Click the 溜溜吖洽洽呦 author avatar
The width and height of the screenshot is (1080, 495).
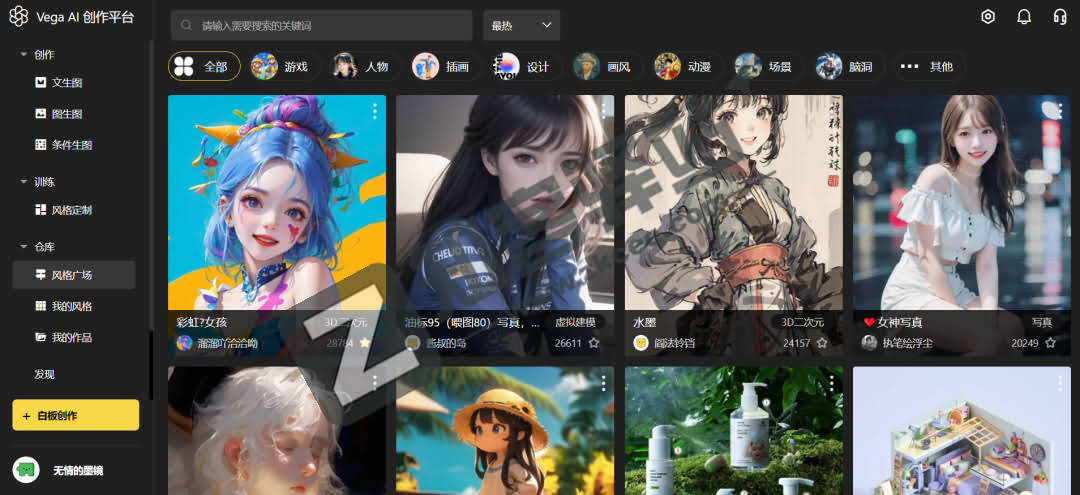click(184, 342)
